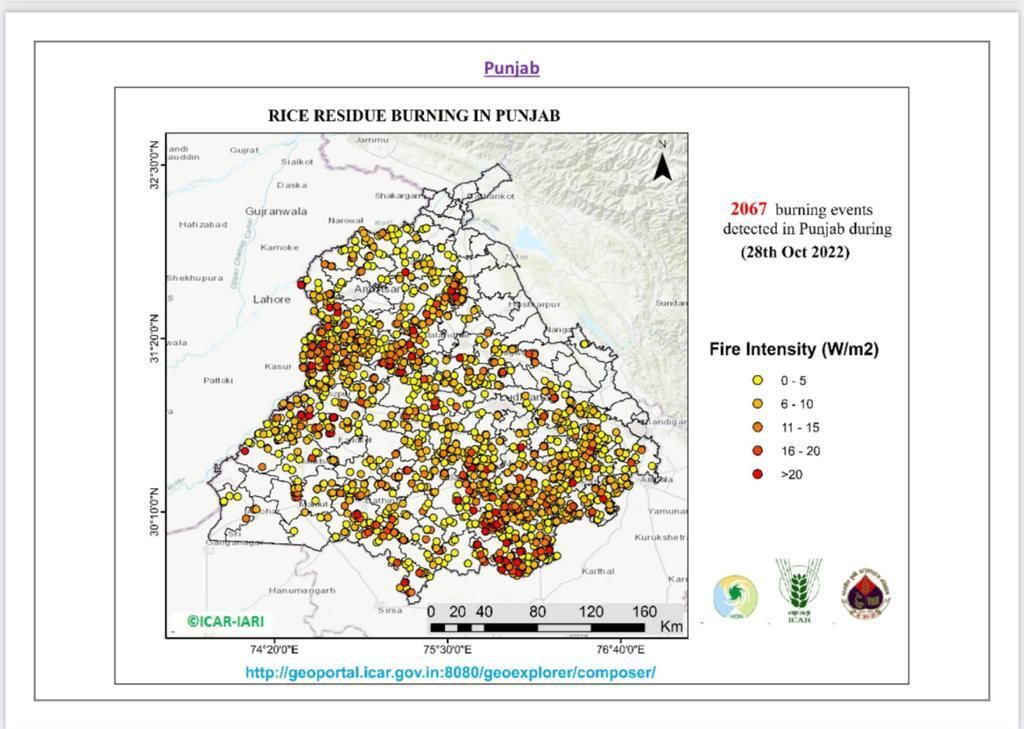The height and width of the screenshot is (729, 1024).
Task: Click the red 2067 burning events count
Action: point(748,209)
